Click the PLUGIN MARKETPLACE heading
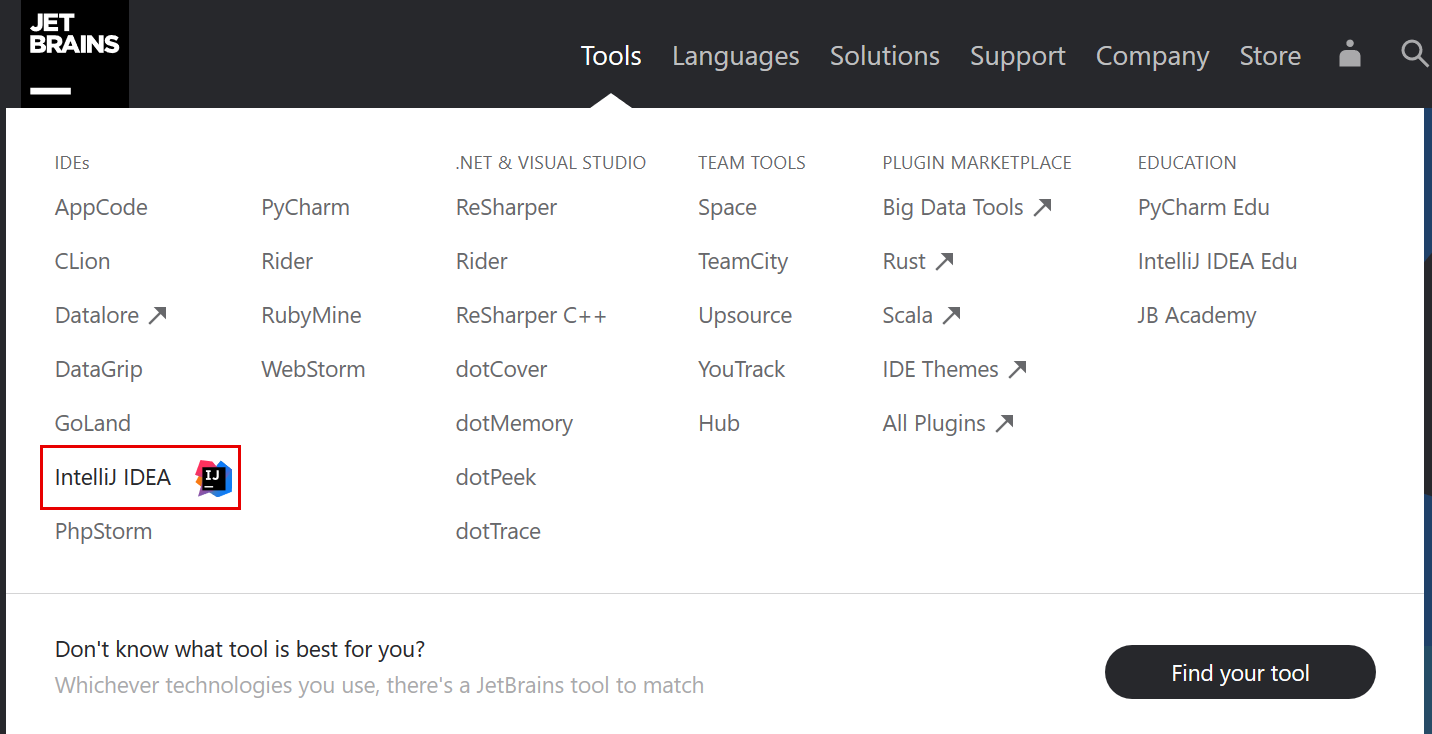This screenshot has width=1432, height=734. (x=977, y=163)
